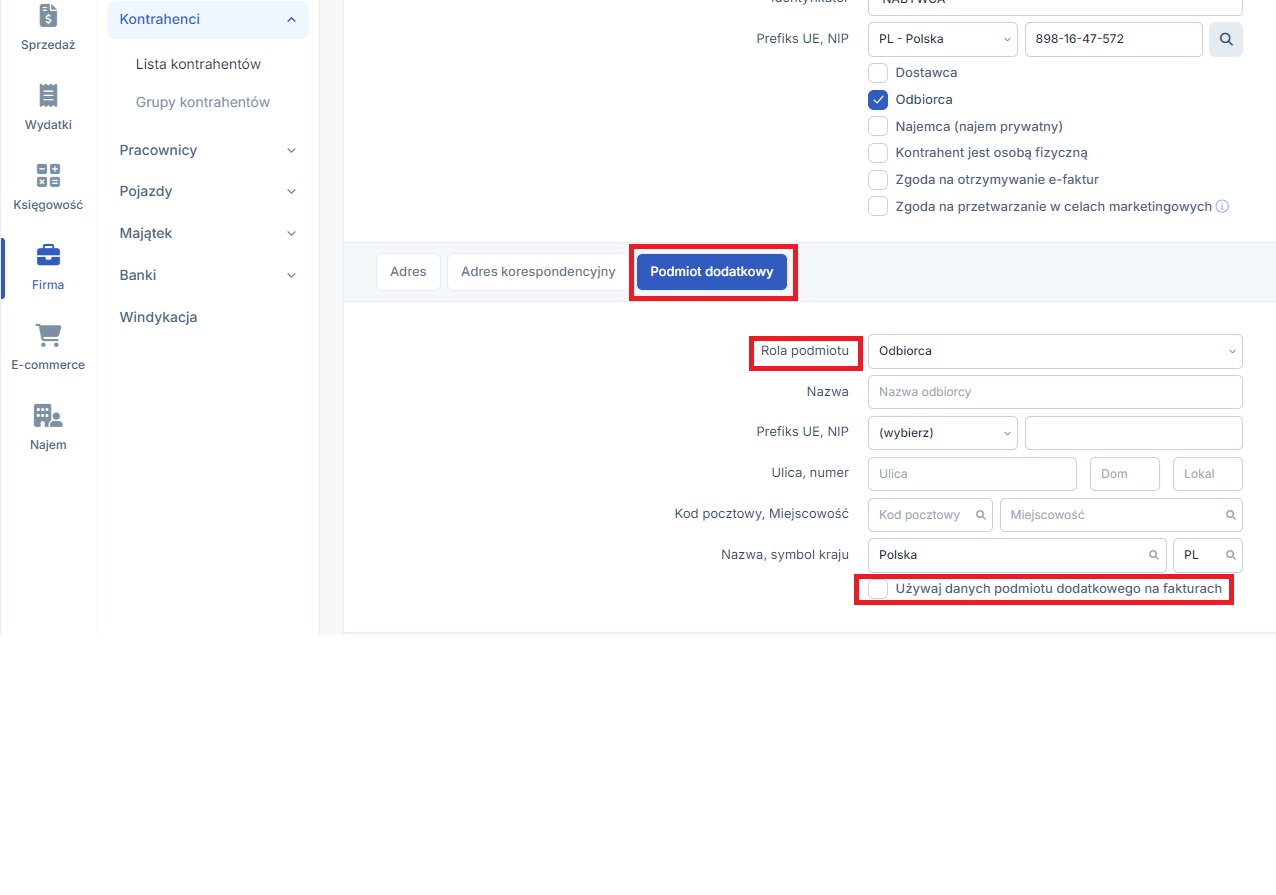Open the Windykacja menu item
The width and height of the screenshot is (1276, 895).
coord(158,318)
